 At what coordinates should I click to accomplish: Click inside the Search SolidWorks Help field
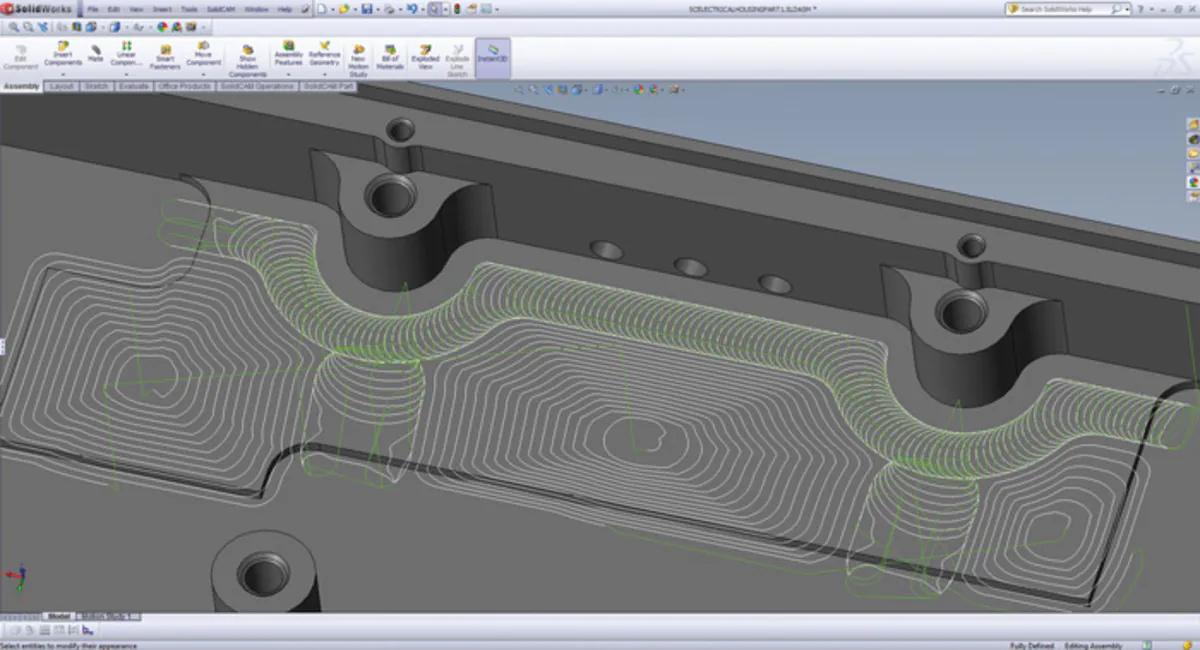1060,6
